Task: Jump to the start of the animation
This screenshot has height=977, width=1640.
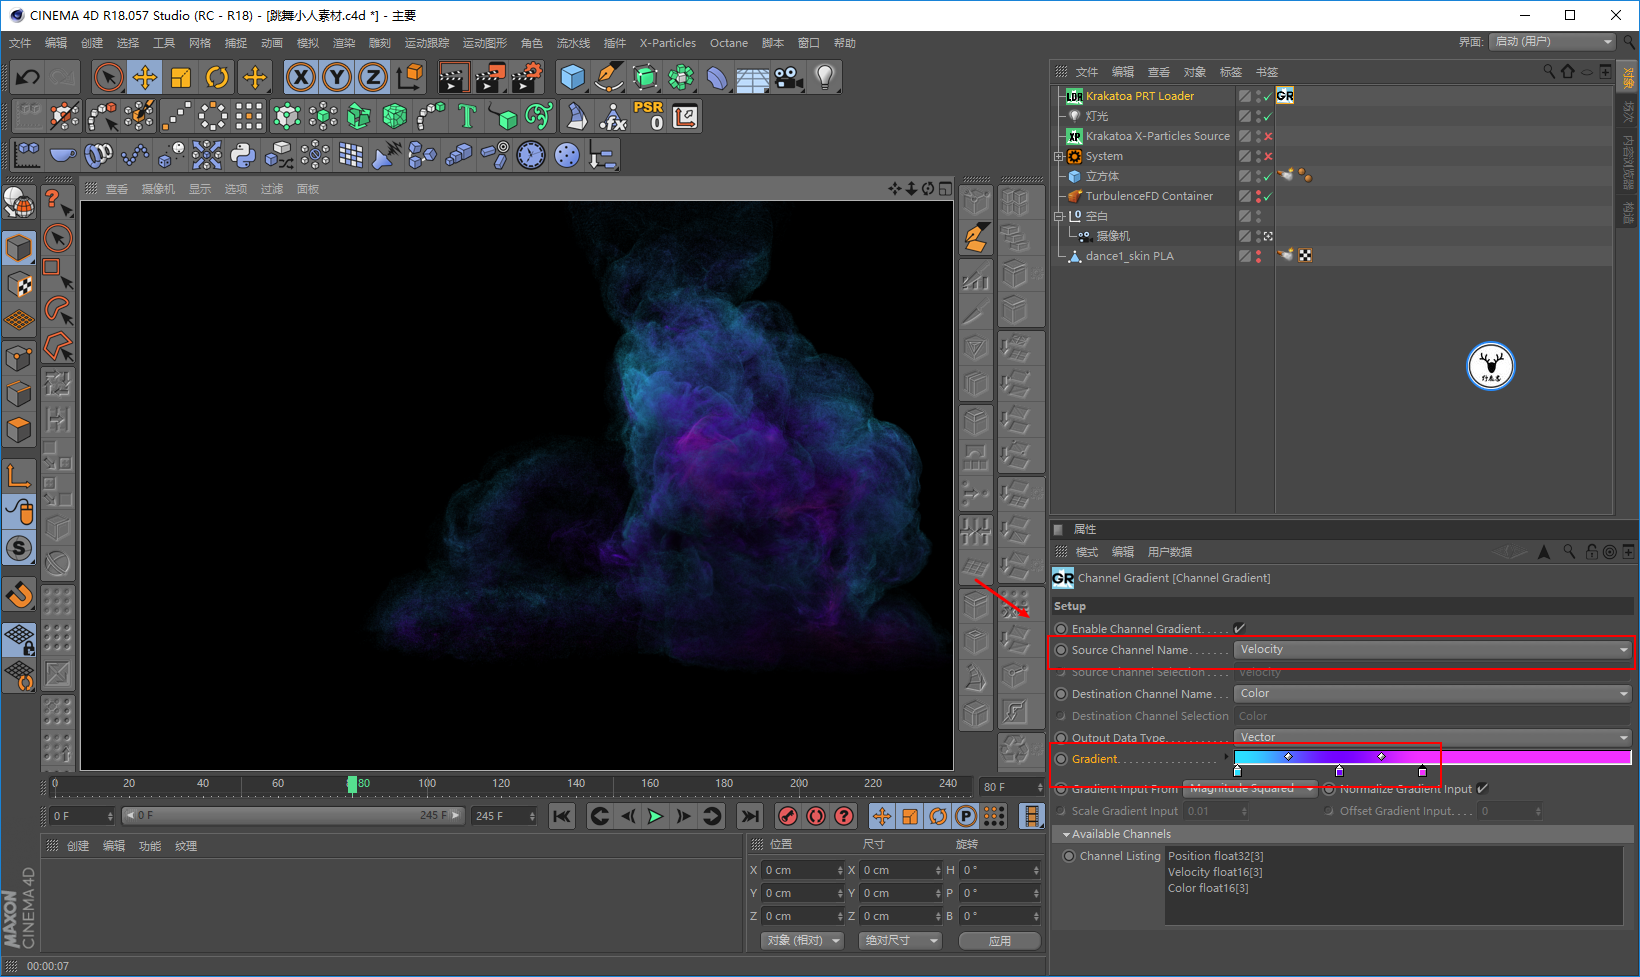Action: pos(562,816)
